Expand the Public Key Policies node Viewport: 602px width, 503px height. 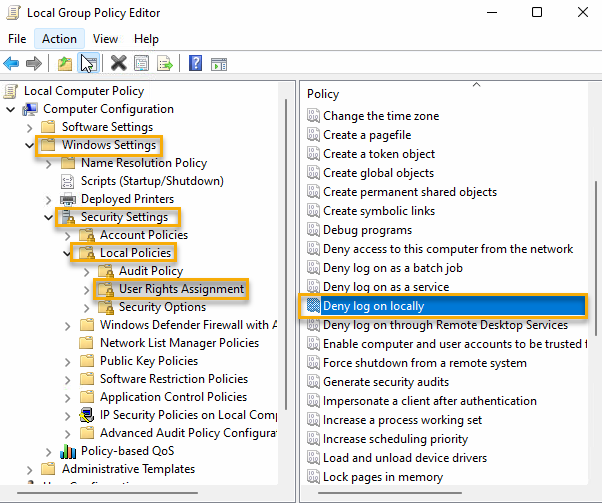68,362
